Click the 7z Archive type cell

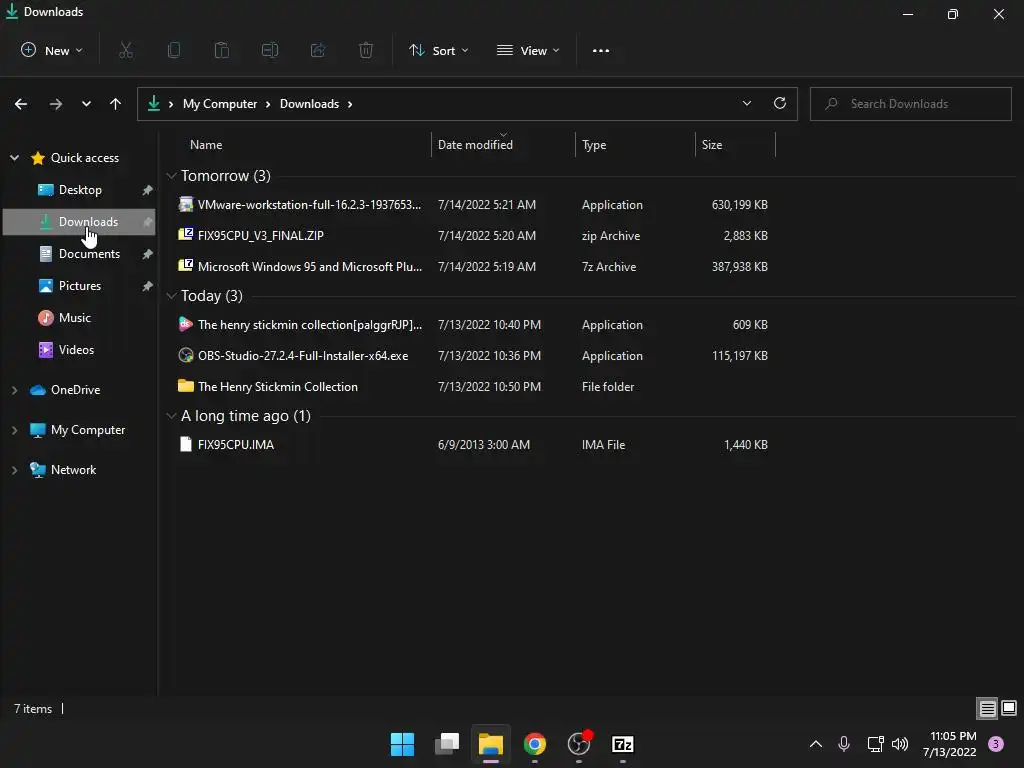[x=609, y=266]
